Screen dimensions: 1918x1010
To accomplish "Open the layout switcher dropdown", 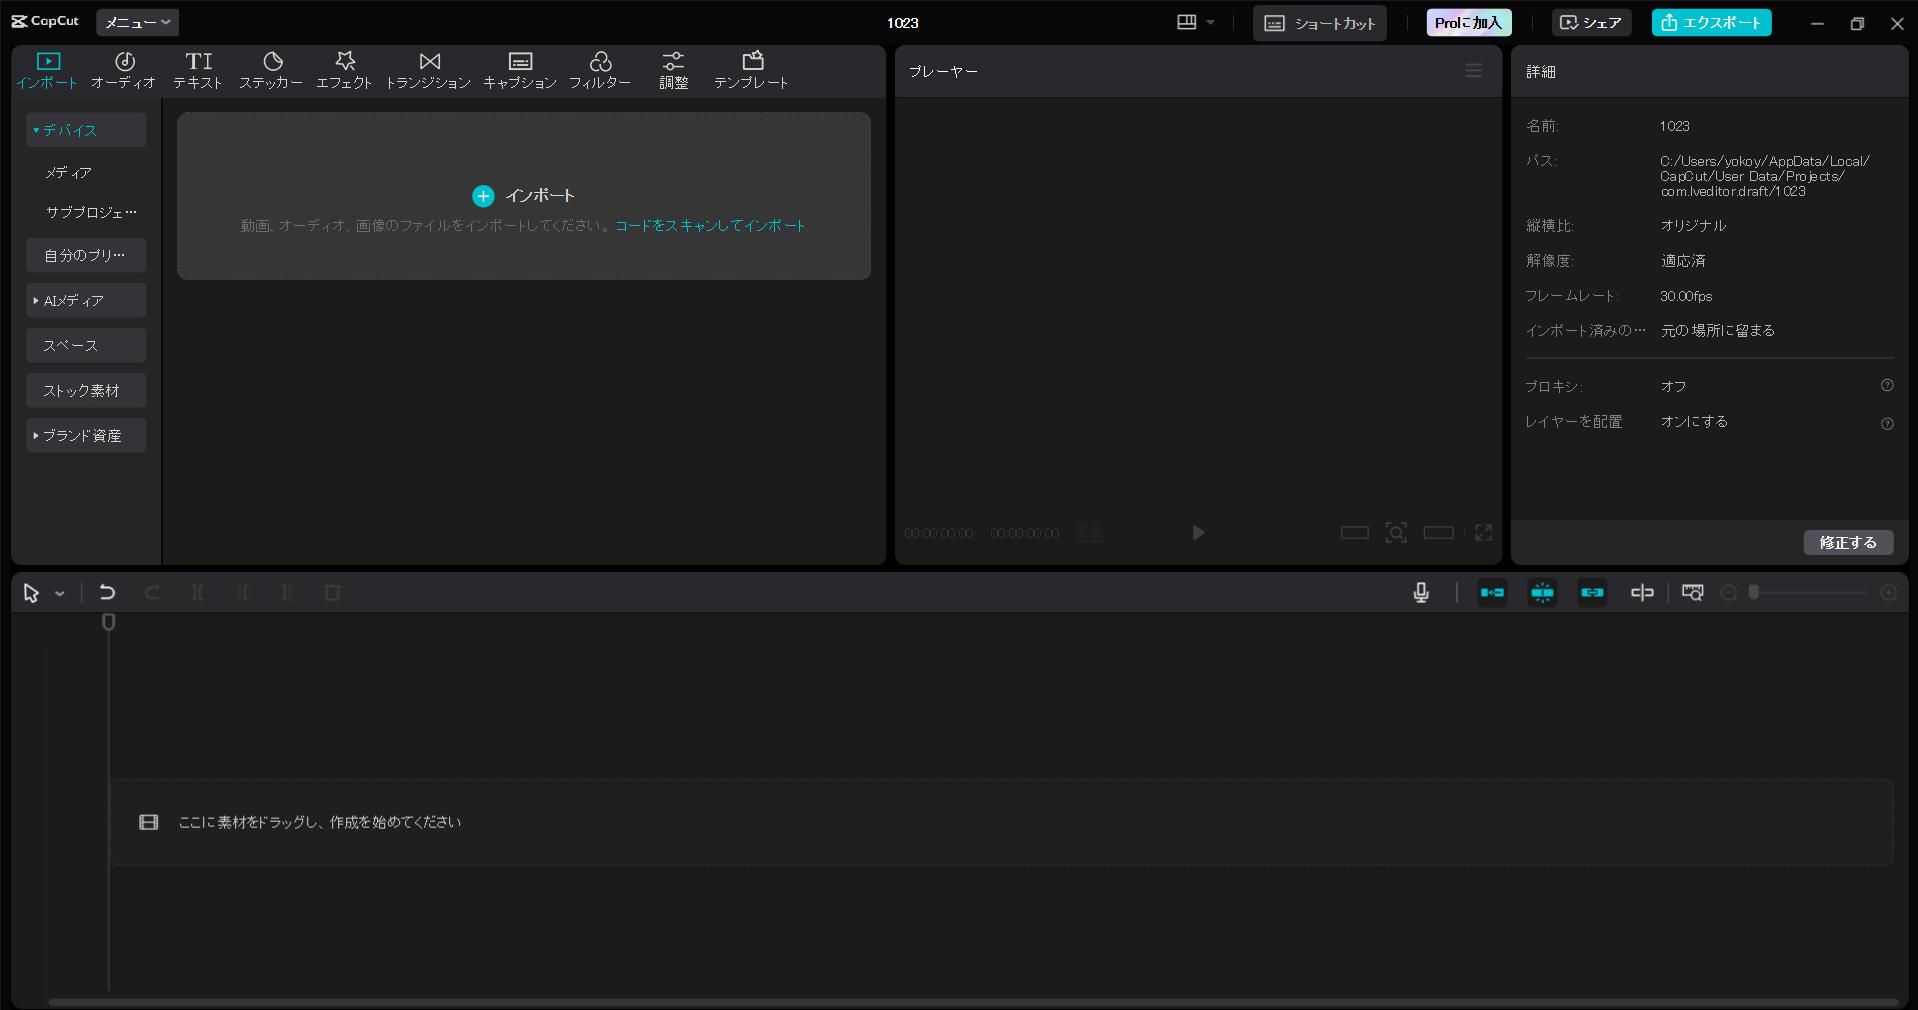I will tap(1196, 22).
